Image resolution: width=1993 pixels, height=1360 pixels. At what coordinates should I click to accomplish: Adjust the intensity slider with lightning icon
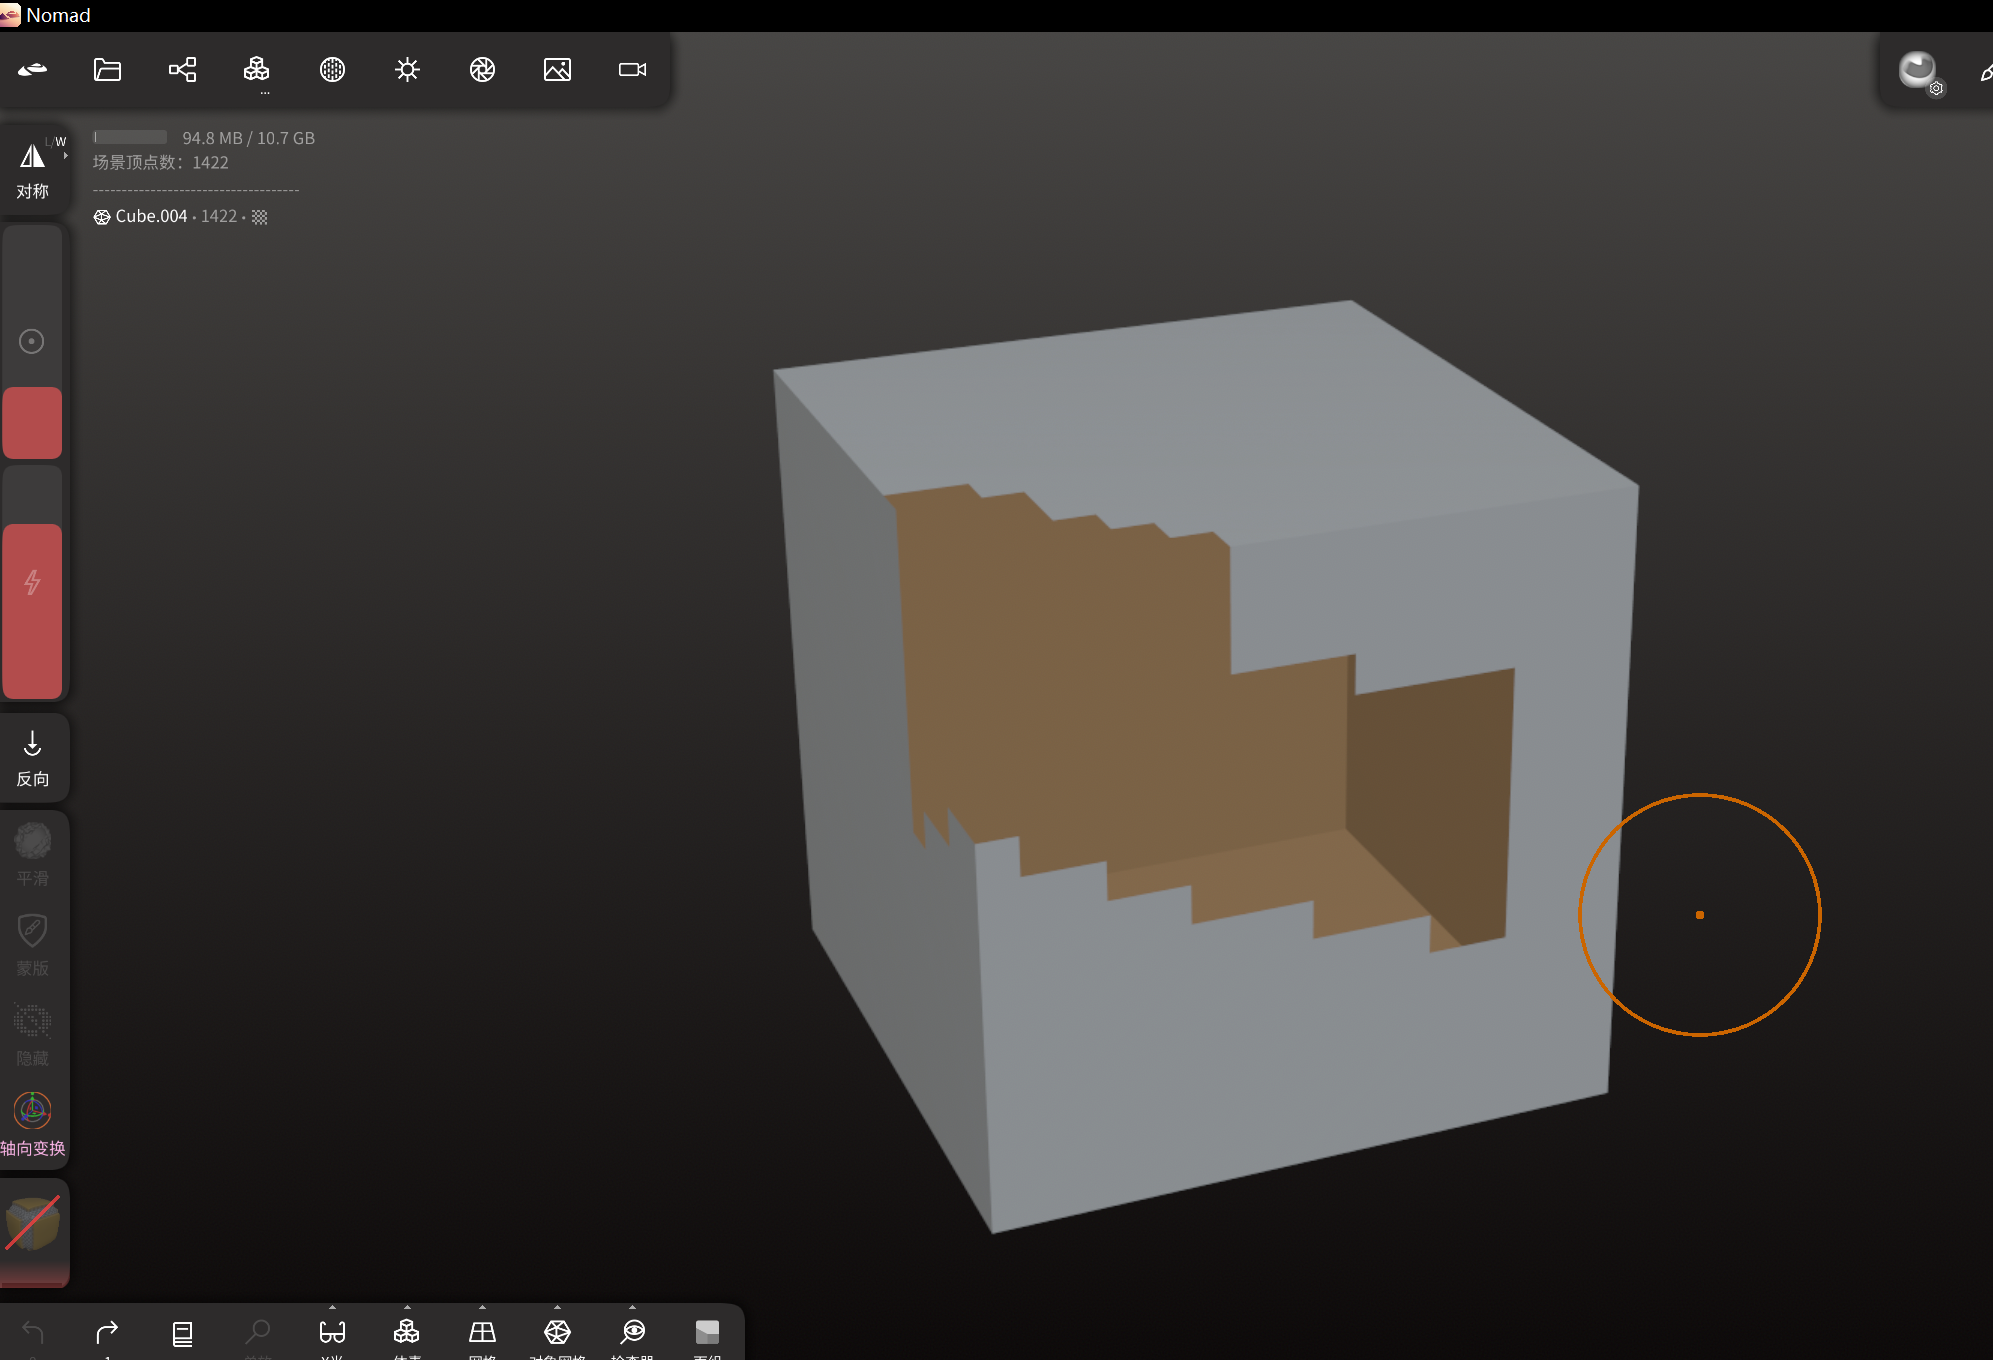[32, 582]
